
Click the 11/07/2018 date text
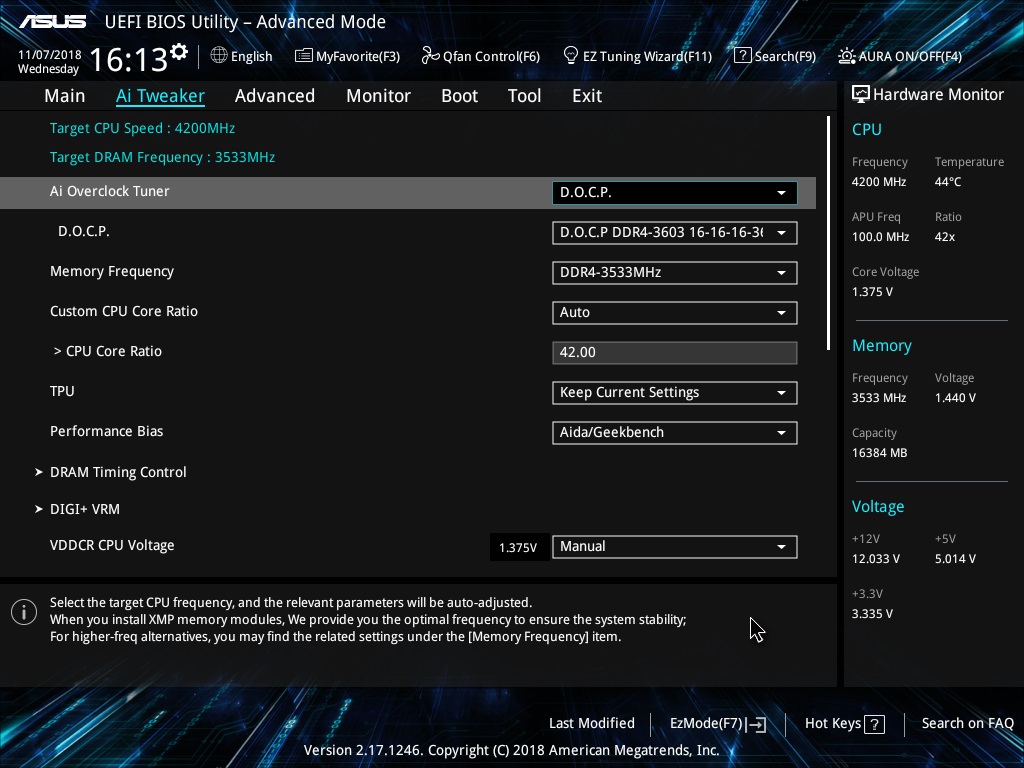[x=50, y=55]
